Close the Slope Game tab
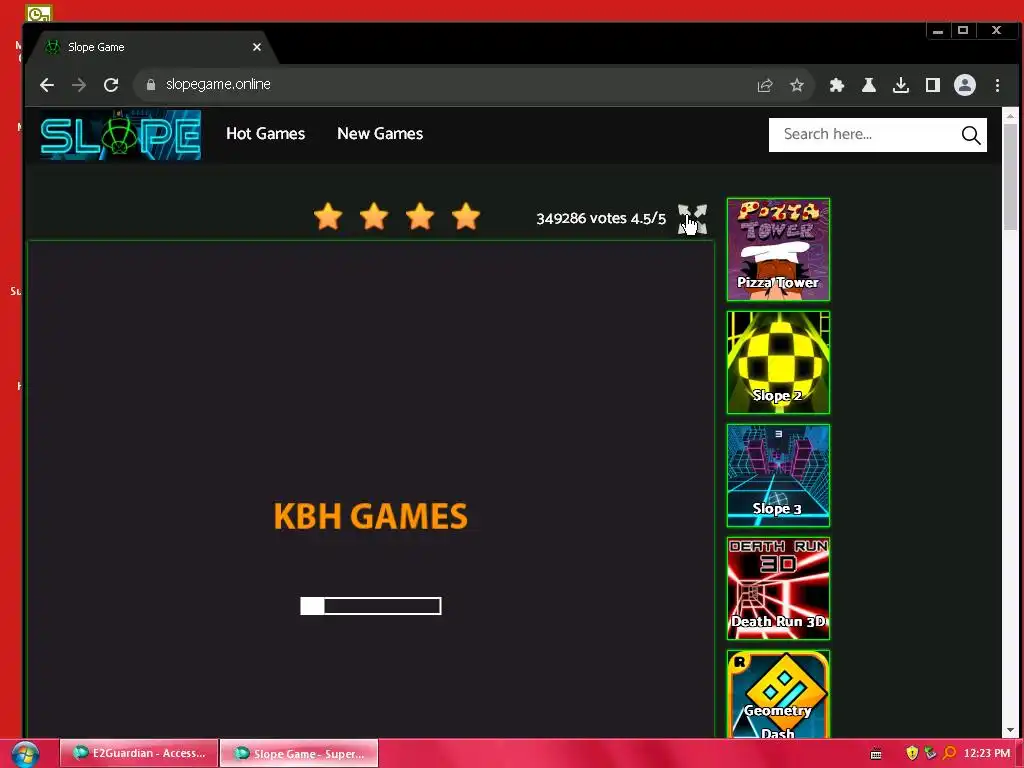This screenshot has height=768, width=1024. coord(257,47)
